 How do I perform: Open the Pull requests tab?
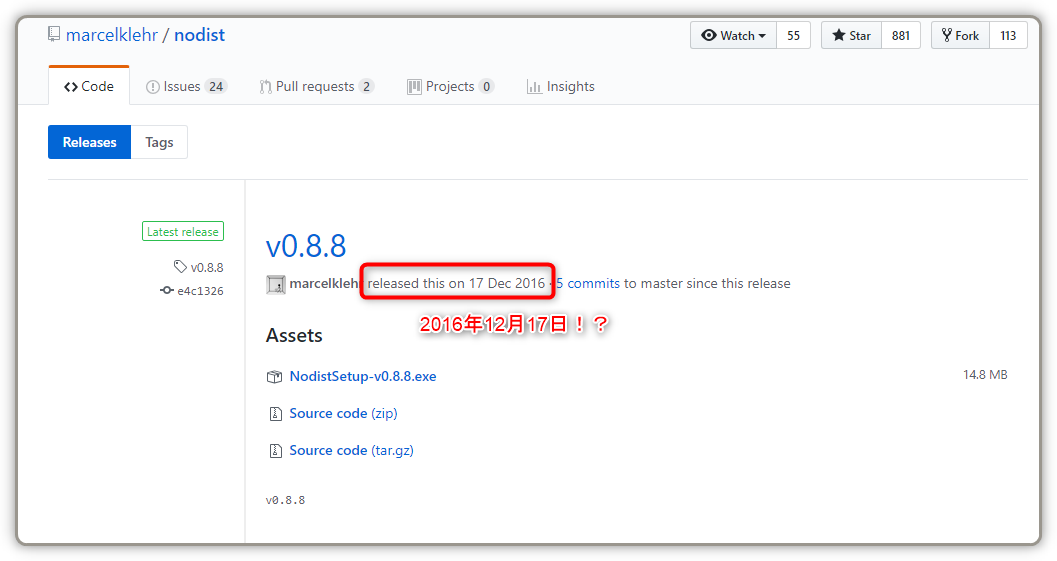click(317, 86)
